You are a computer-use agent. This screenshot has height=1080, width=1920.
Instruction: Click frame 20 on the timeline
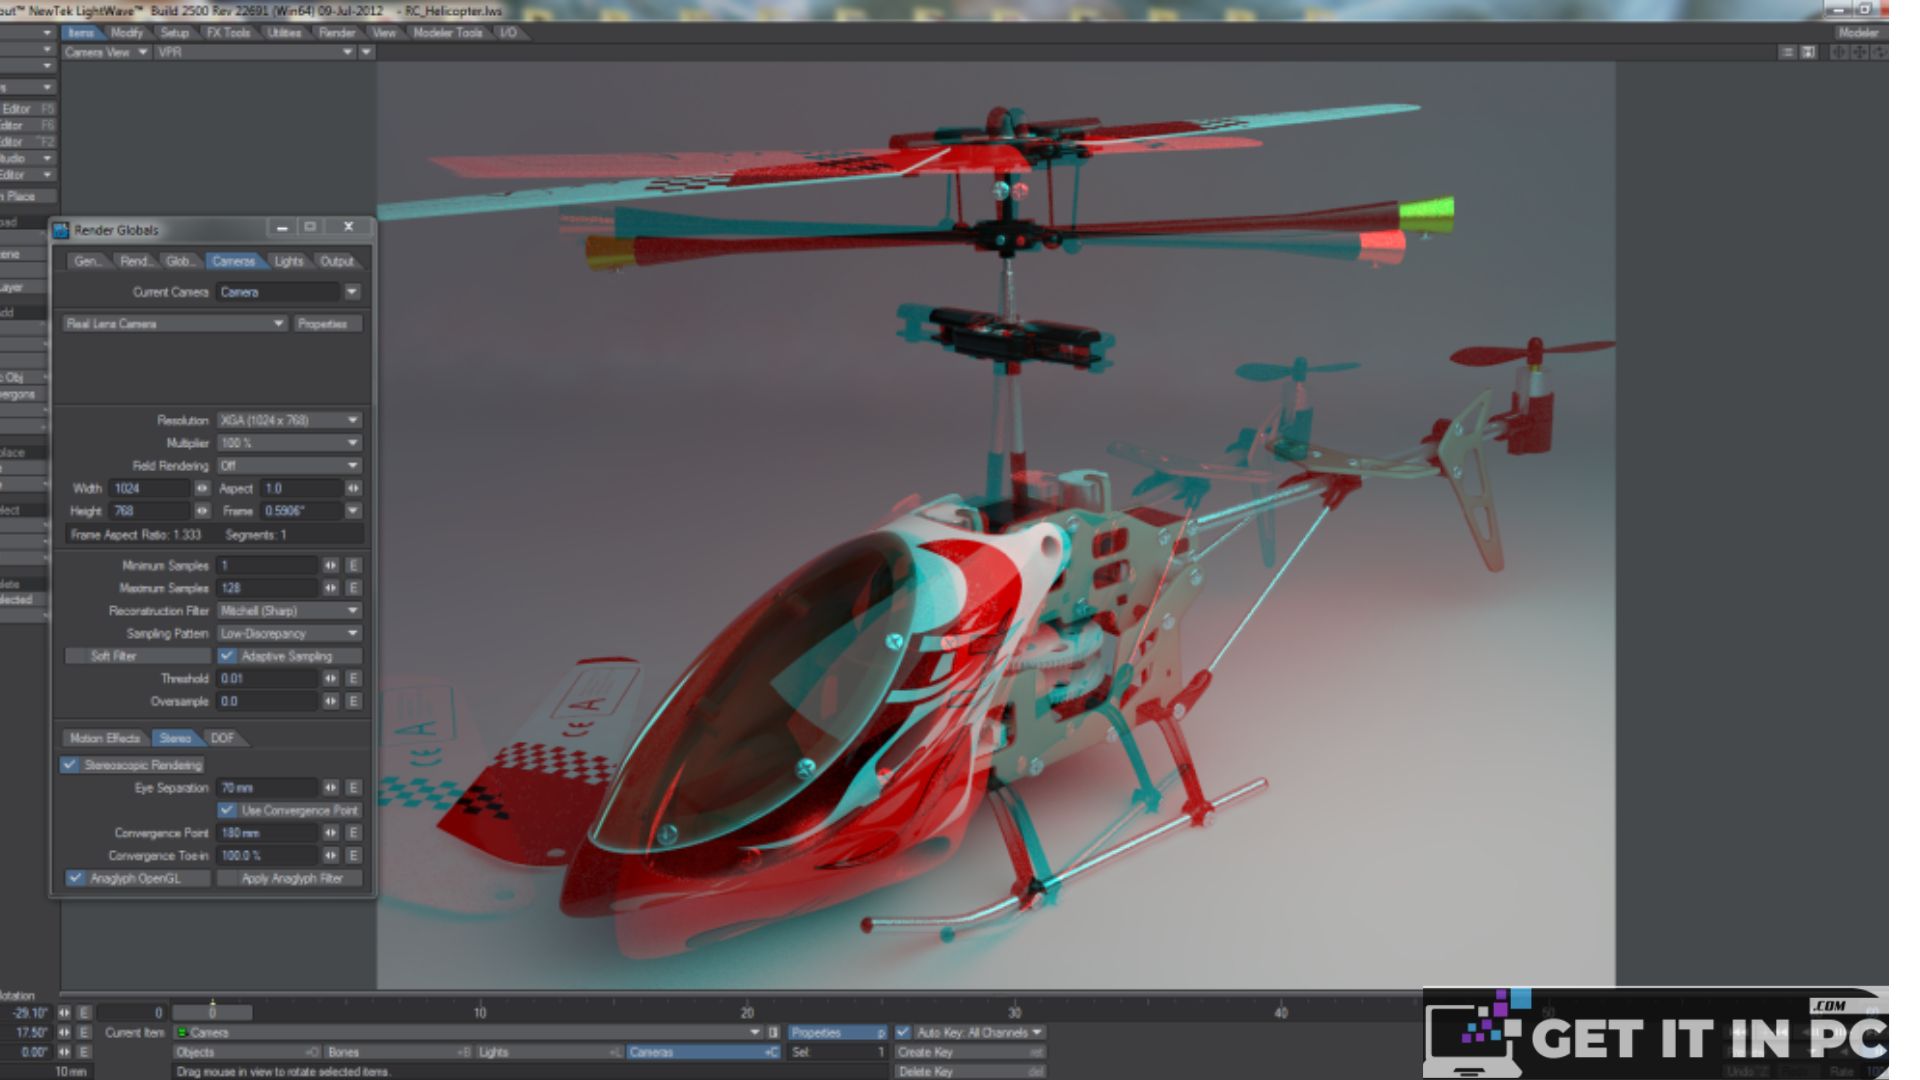(747, 1012)
